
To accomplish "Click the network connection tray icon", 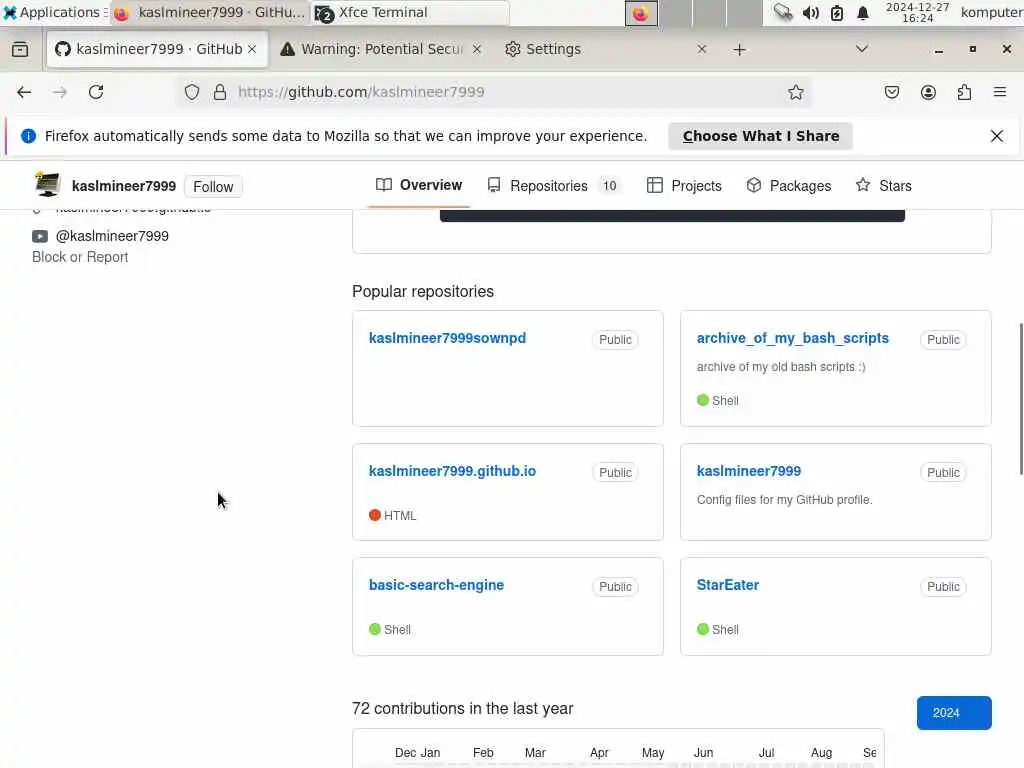I will [782, 12].
